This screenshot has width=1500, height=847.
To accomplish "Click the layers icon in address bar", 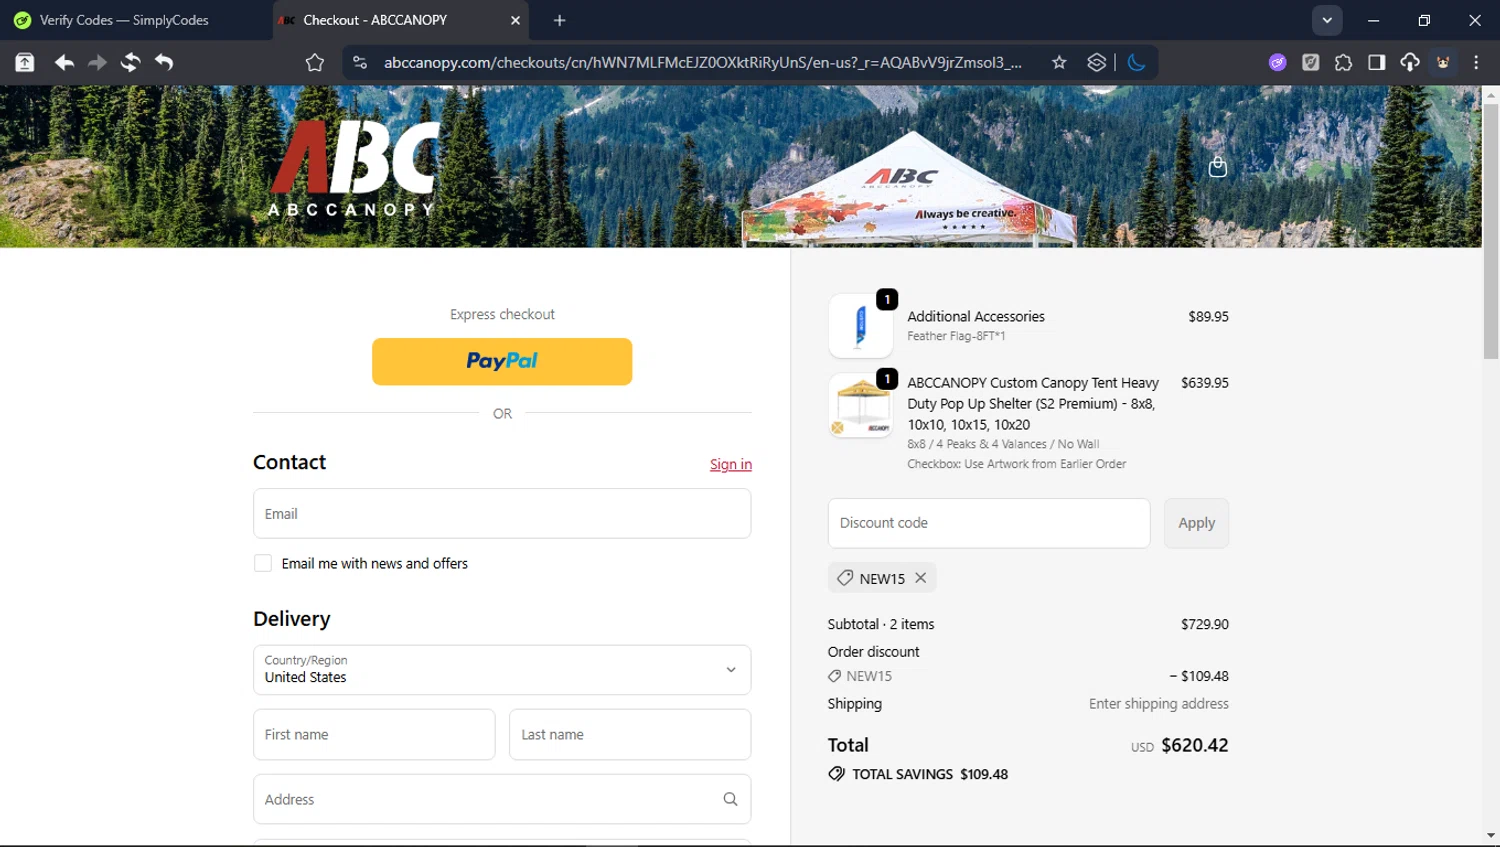I will [x=1097, y=62].
